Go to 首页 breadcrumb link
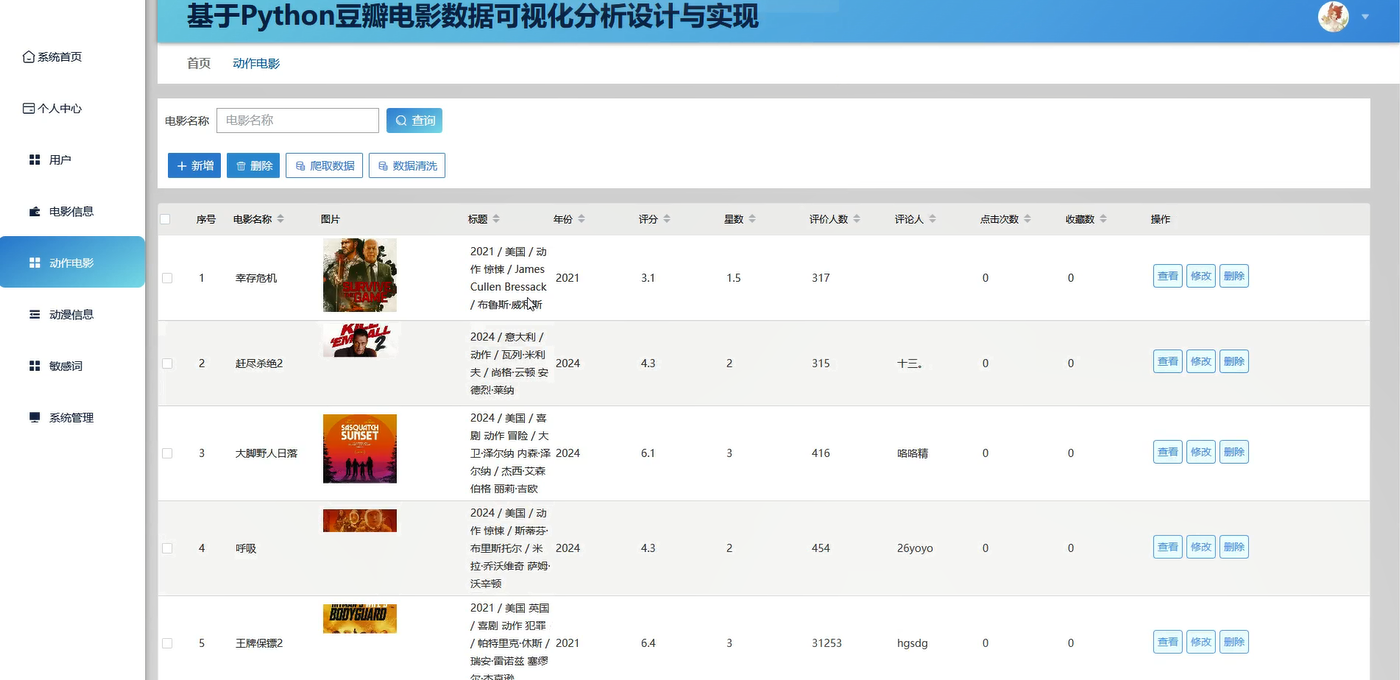The width and height of the screenshot is (1400, 680). [199, 63]
